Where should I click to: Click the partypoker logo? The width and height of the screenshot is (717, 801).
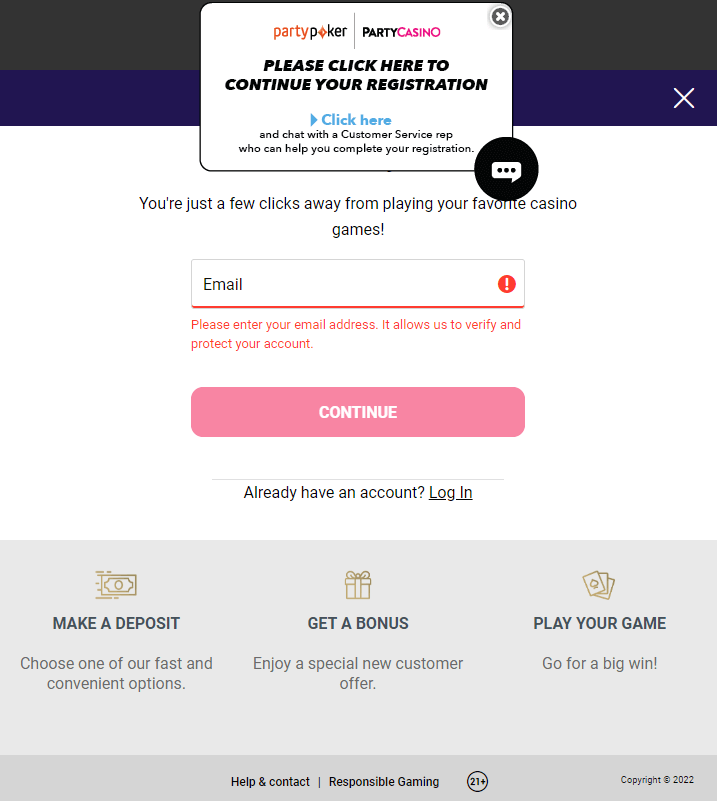coord(310,32)
